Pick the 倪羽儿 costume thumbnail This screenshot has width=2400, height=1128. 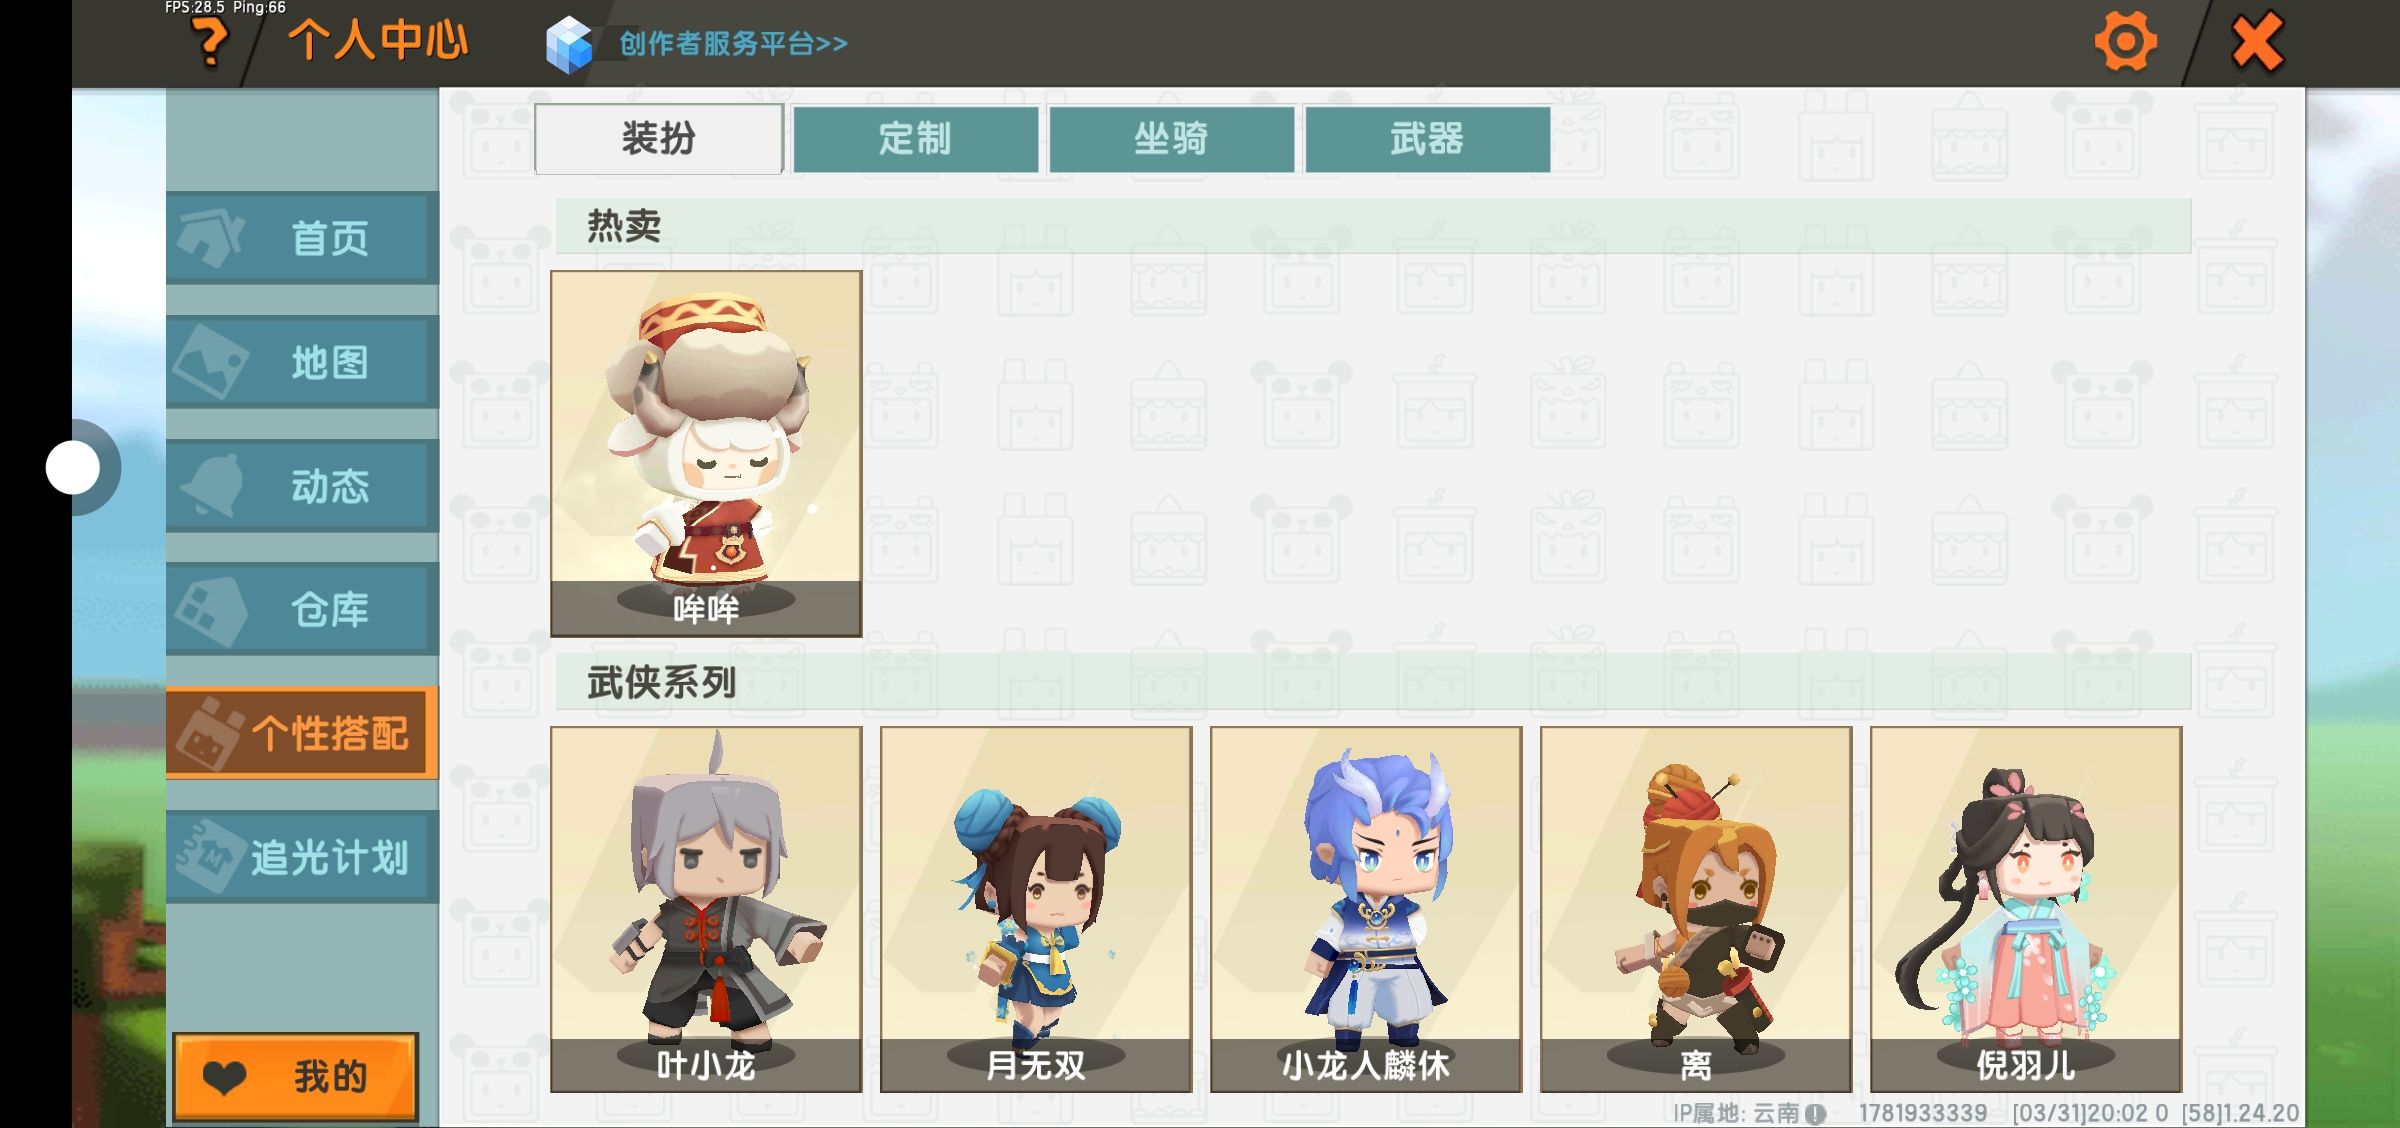click(2026, 909)
